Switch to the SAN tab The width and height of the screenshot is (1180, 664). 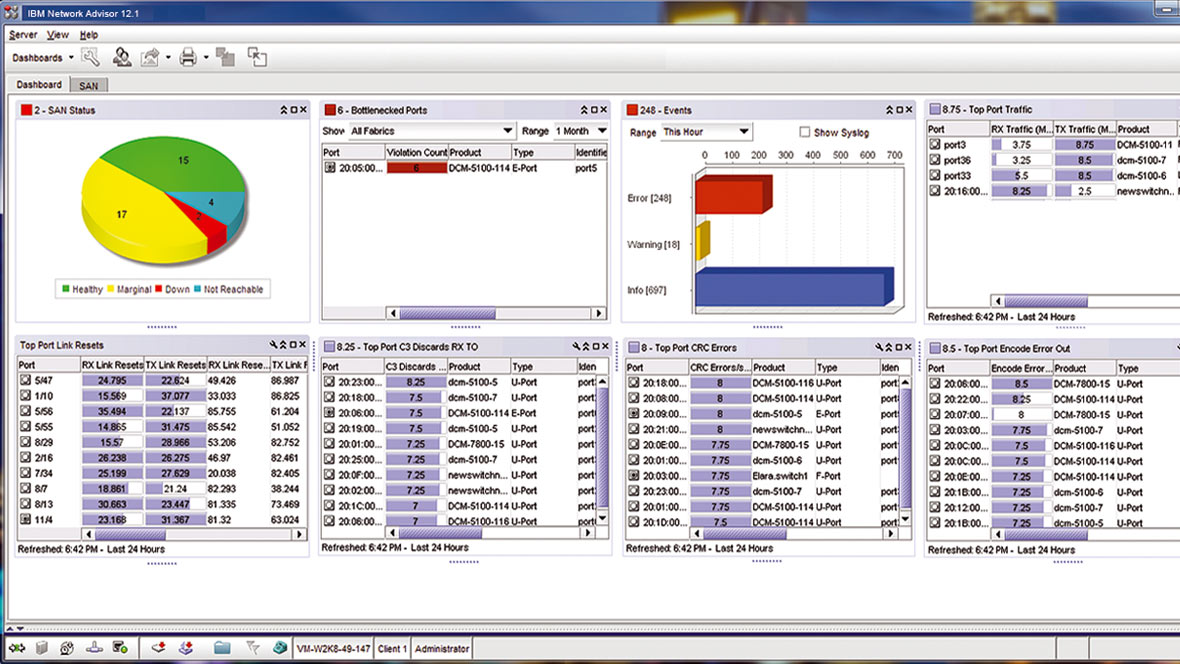[88, 85]
